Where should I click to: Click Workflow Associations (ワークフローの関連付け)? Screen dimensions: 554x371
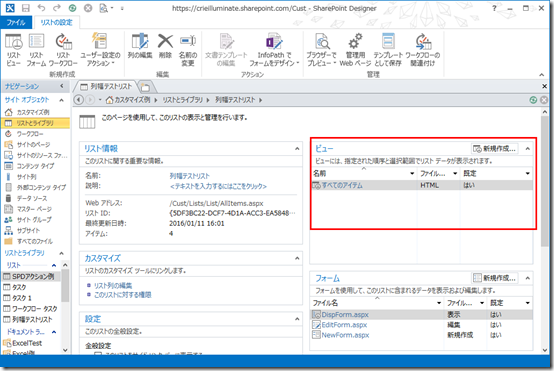(422, 50)
